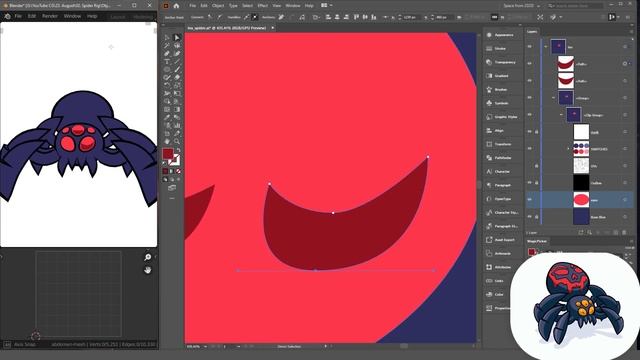640x360 pixels.
Task: Hide the Clip Group layer
Action: pyautogui.click(x=530, y=115)
